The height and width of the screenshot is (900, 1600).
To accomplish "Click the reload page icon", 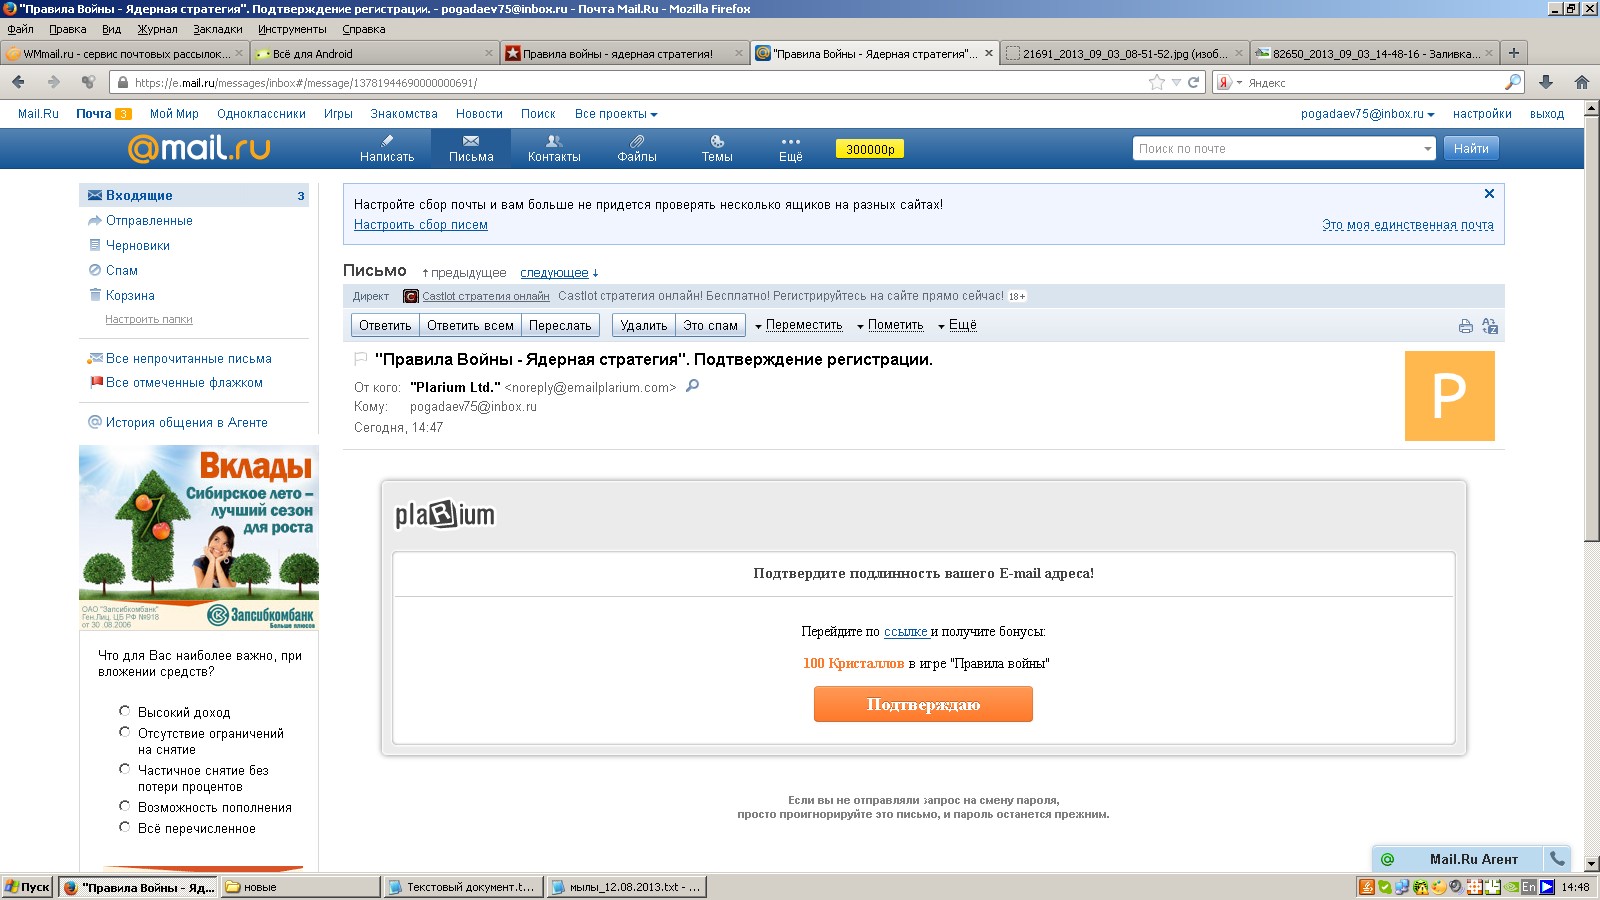I will 1193,82.
